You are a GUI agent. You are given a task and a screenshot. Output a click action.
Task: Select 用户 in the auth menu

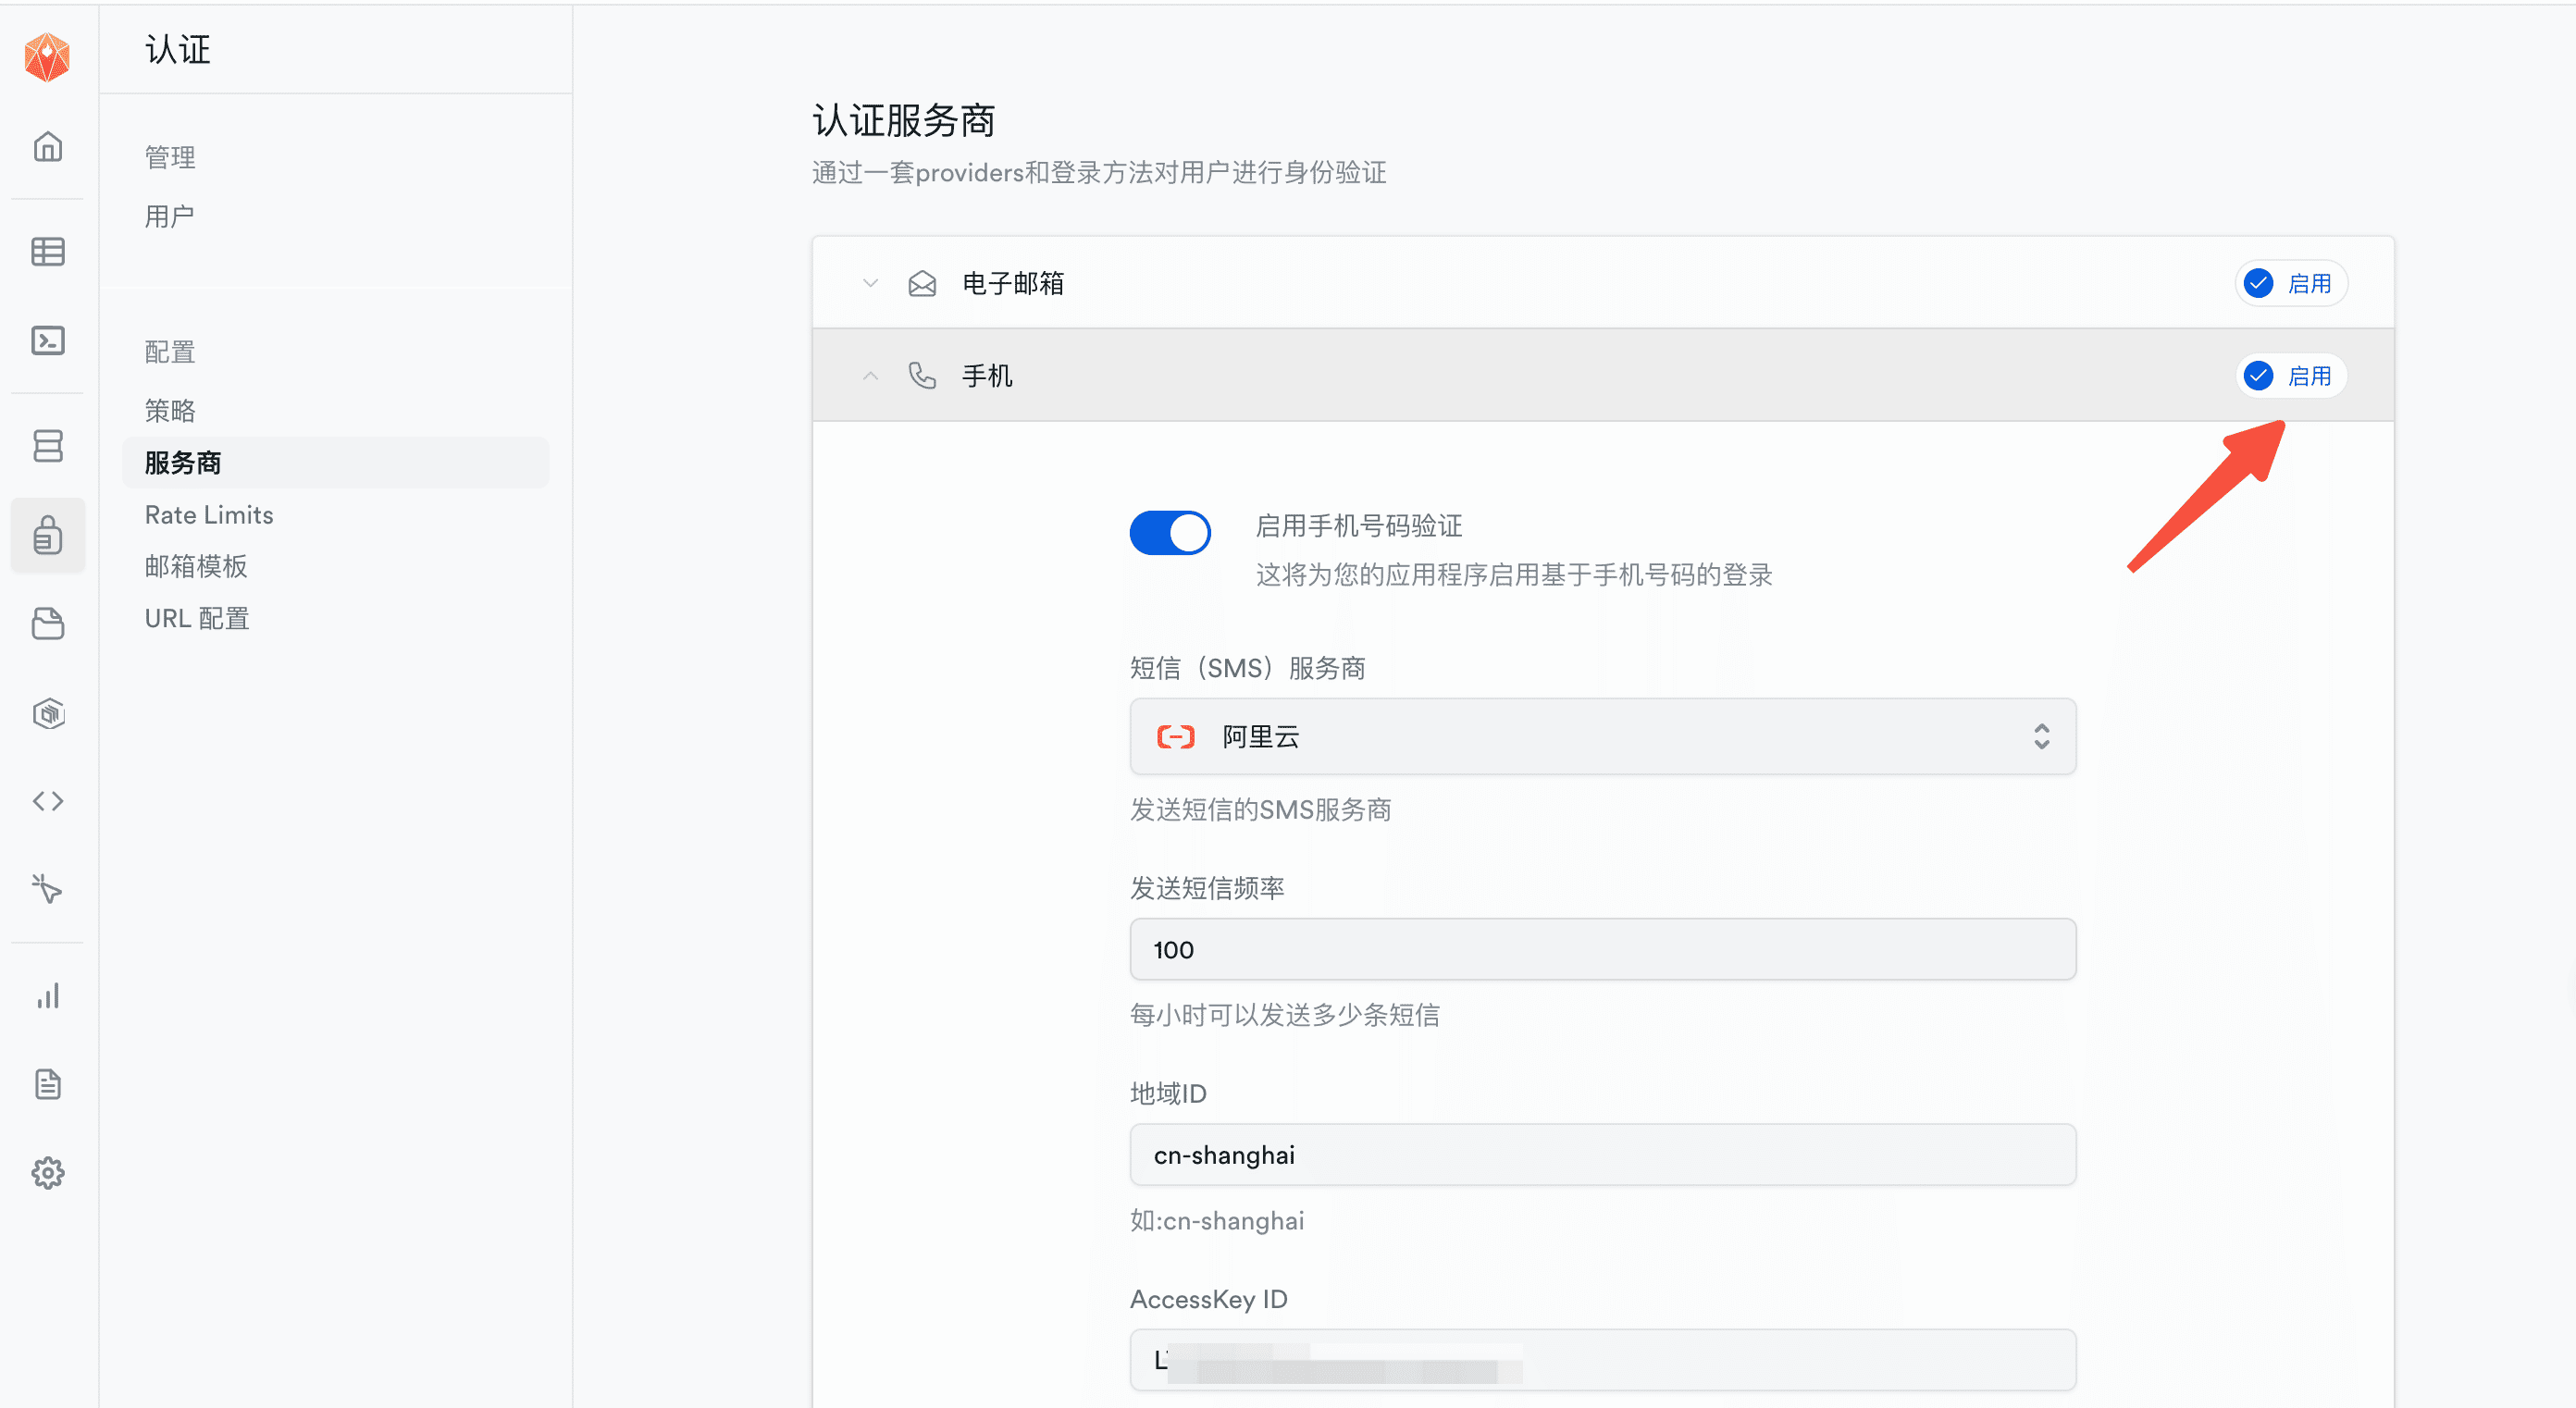(x=169, y=216)
